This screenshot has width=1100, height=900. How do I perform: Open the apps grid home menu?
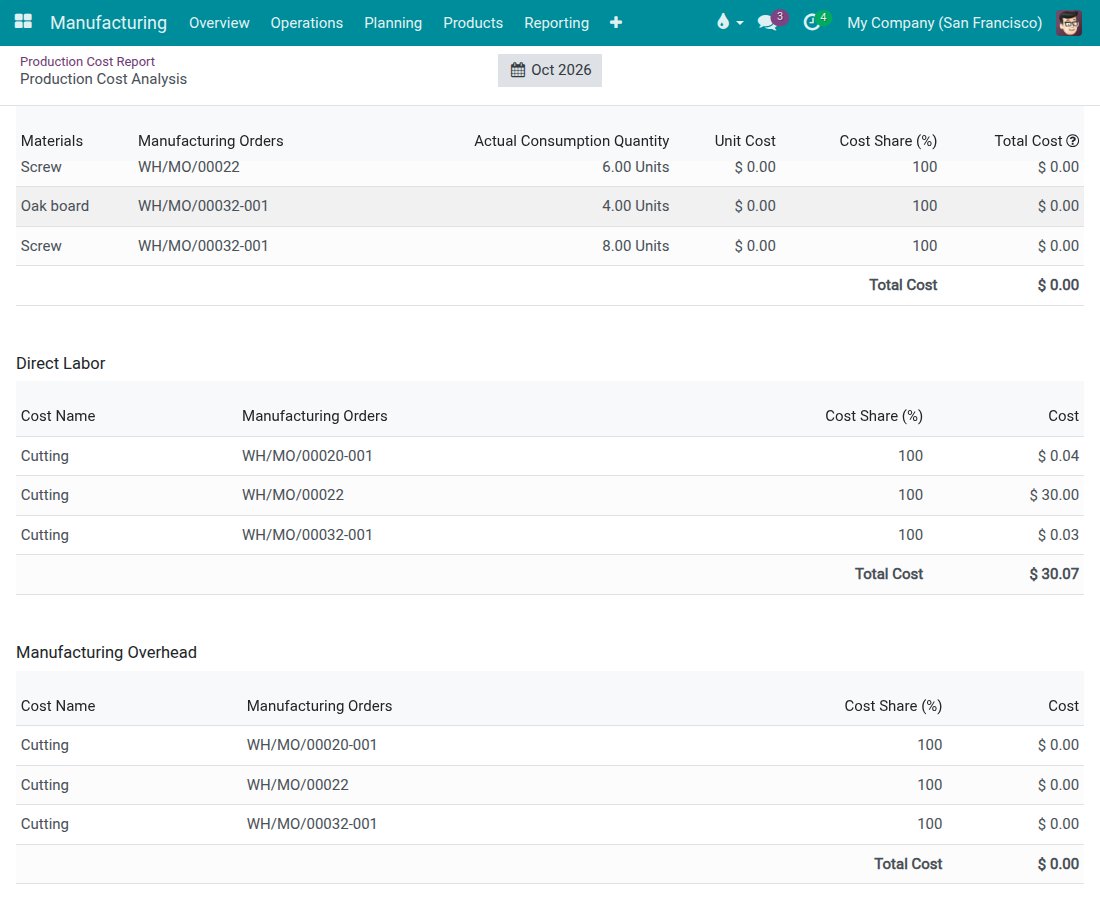[x=23, y=22]
